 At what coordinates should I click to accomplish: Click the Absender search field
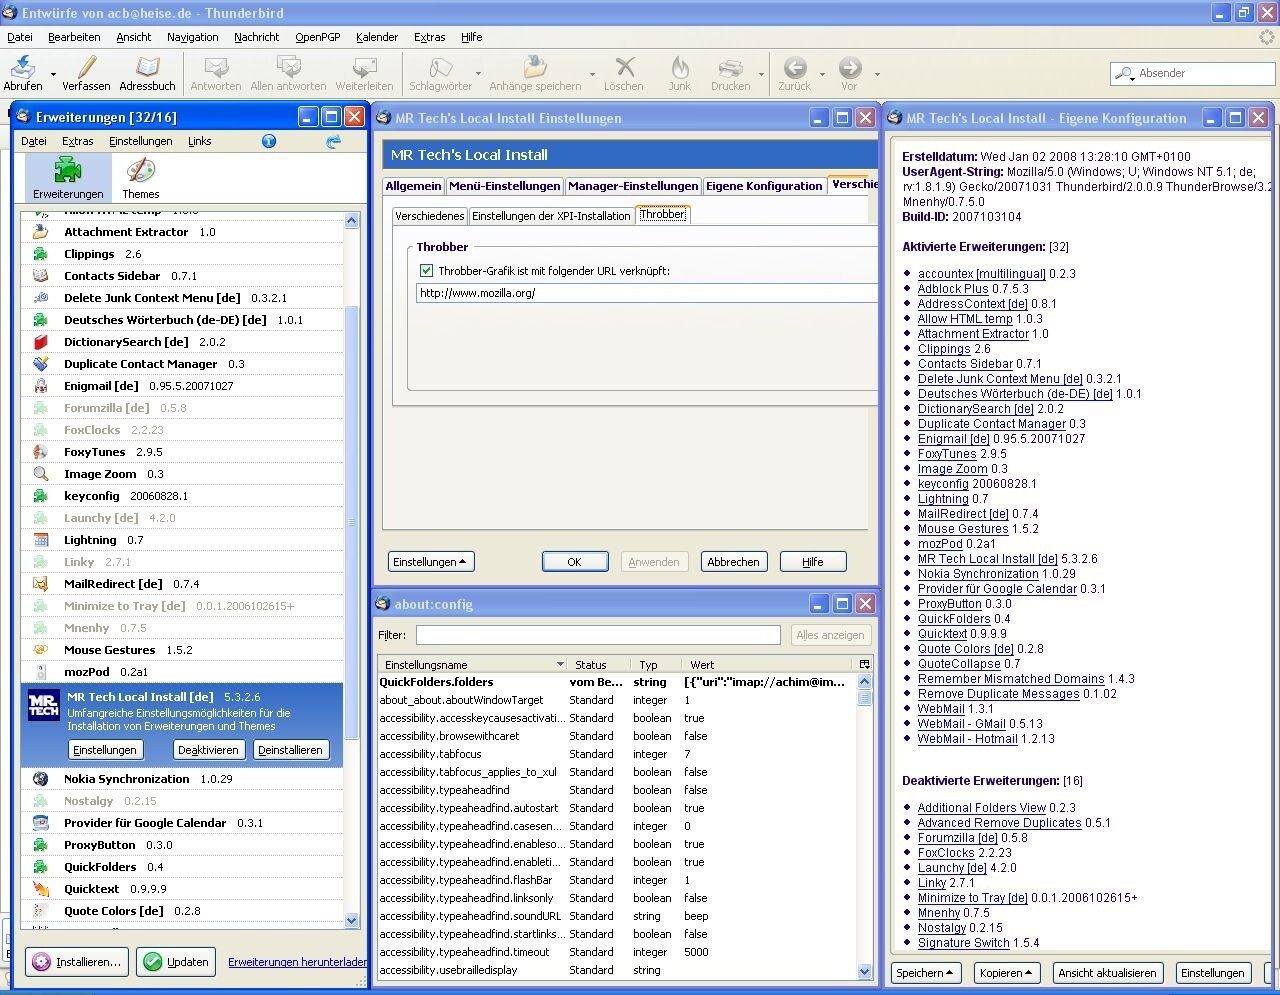[x=1191, y=73]
